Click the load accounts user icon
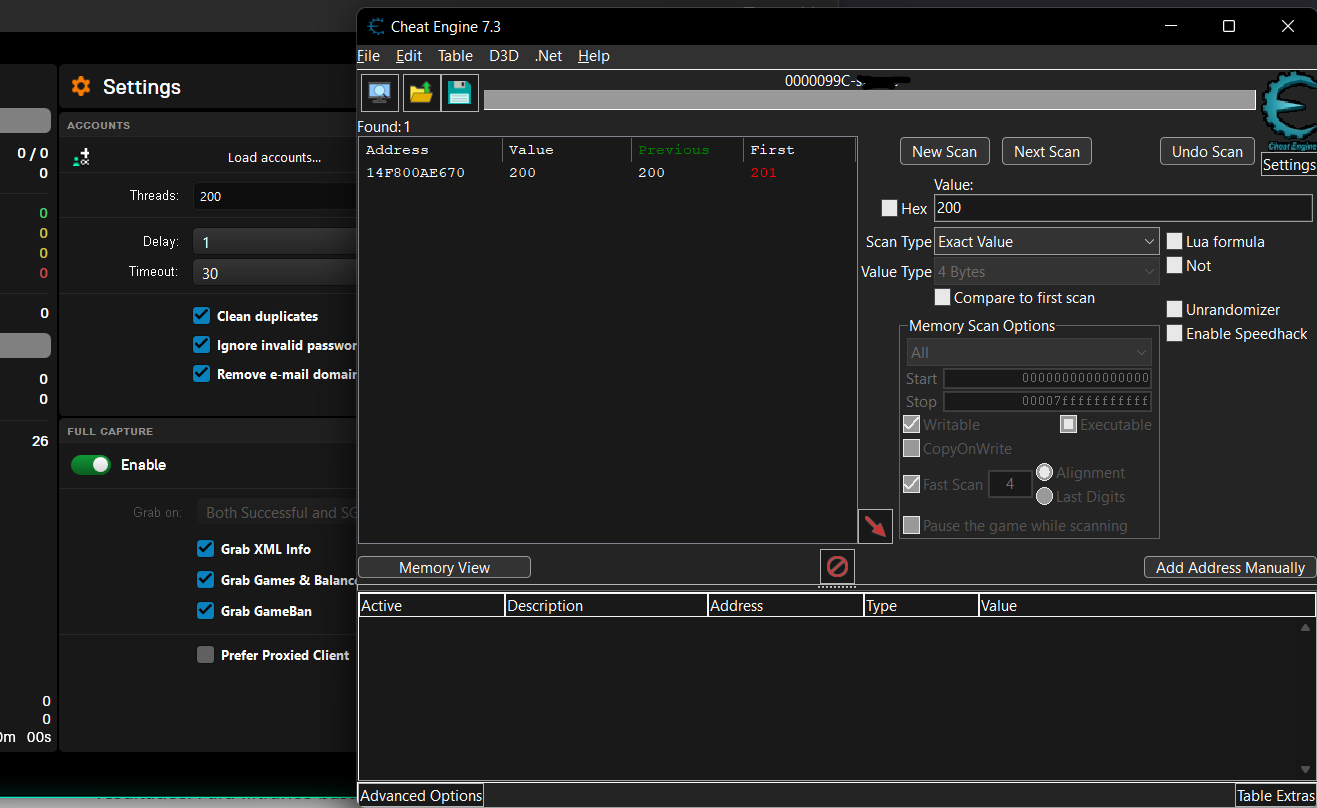Screen dimensions: 1317x808 coord(82,157)
